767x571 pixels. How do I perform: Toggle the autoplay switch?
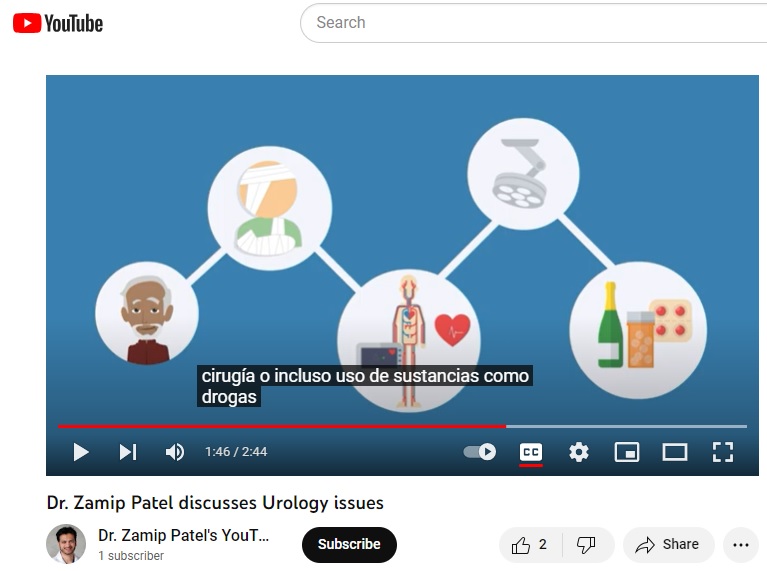pos(479,451)
